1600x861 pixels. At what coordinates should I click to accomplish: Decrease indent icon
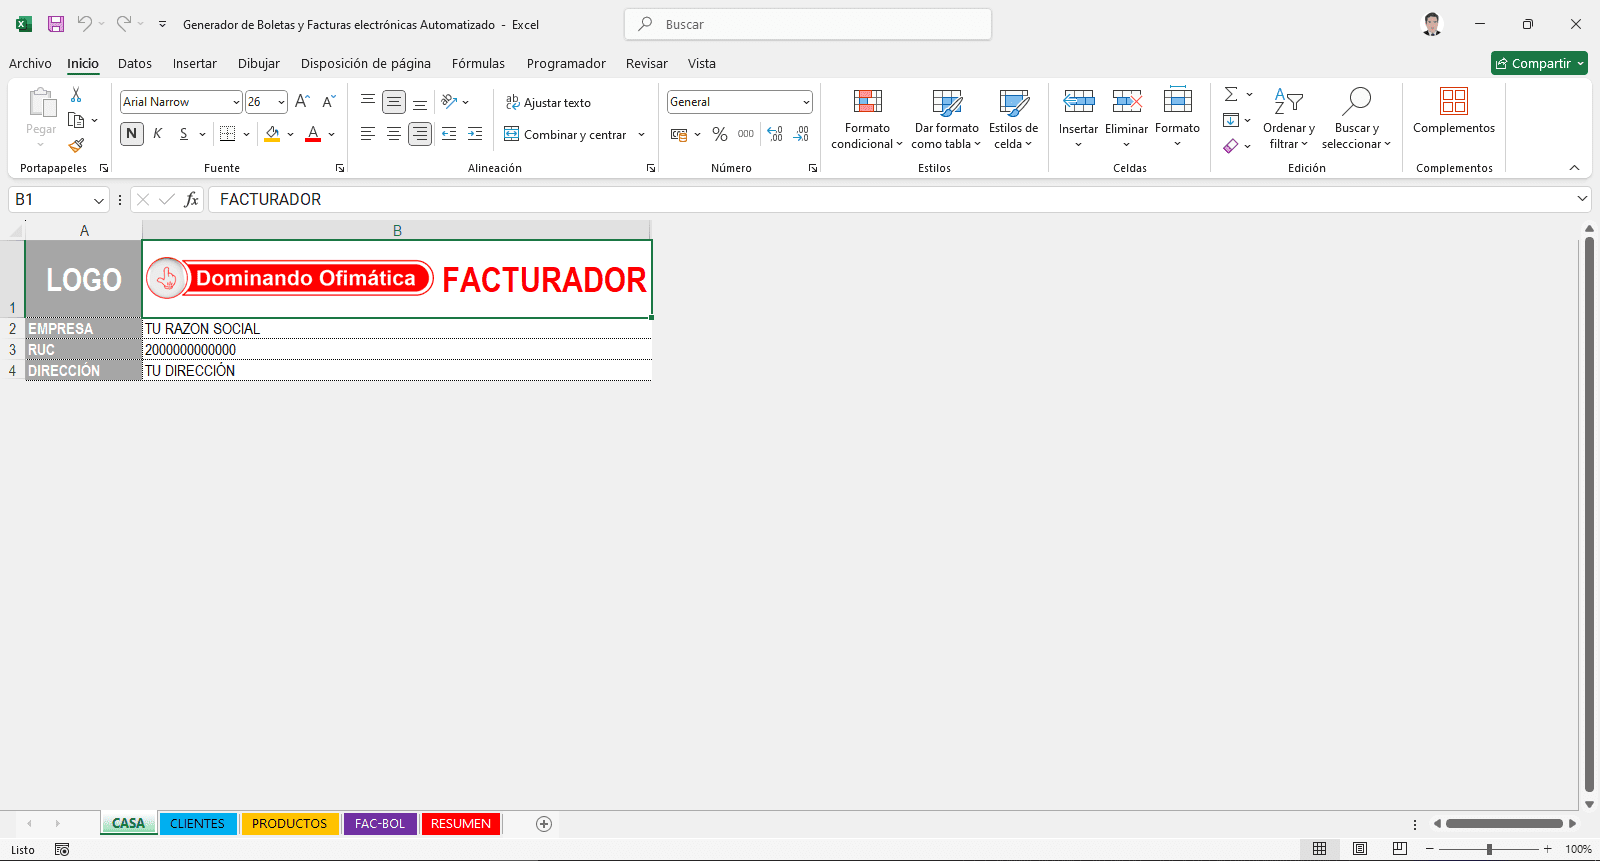tap(449, 134)
